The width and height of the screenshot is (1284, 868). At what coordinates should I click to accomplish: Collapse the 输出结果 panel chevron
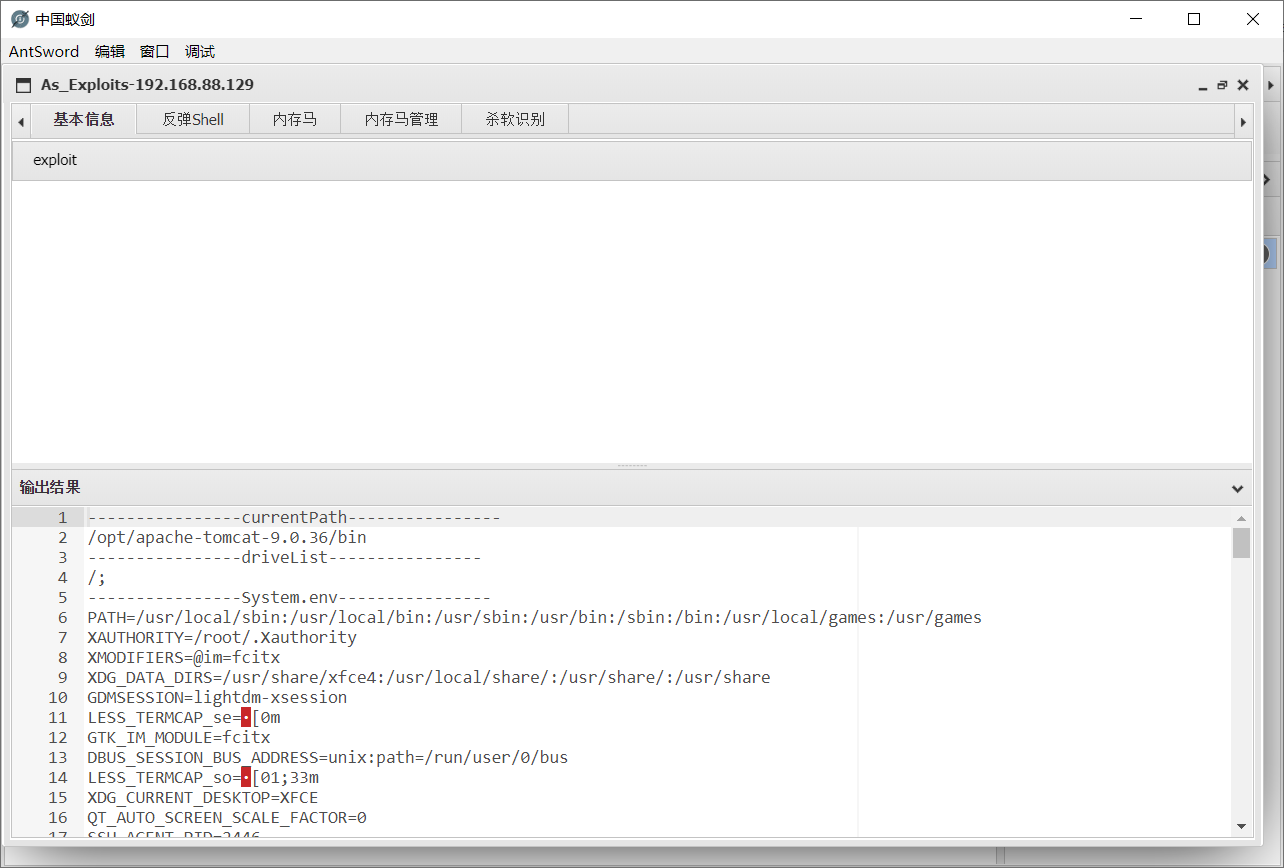click(x=1238, y=489)
